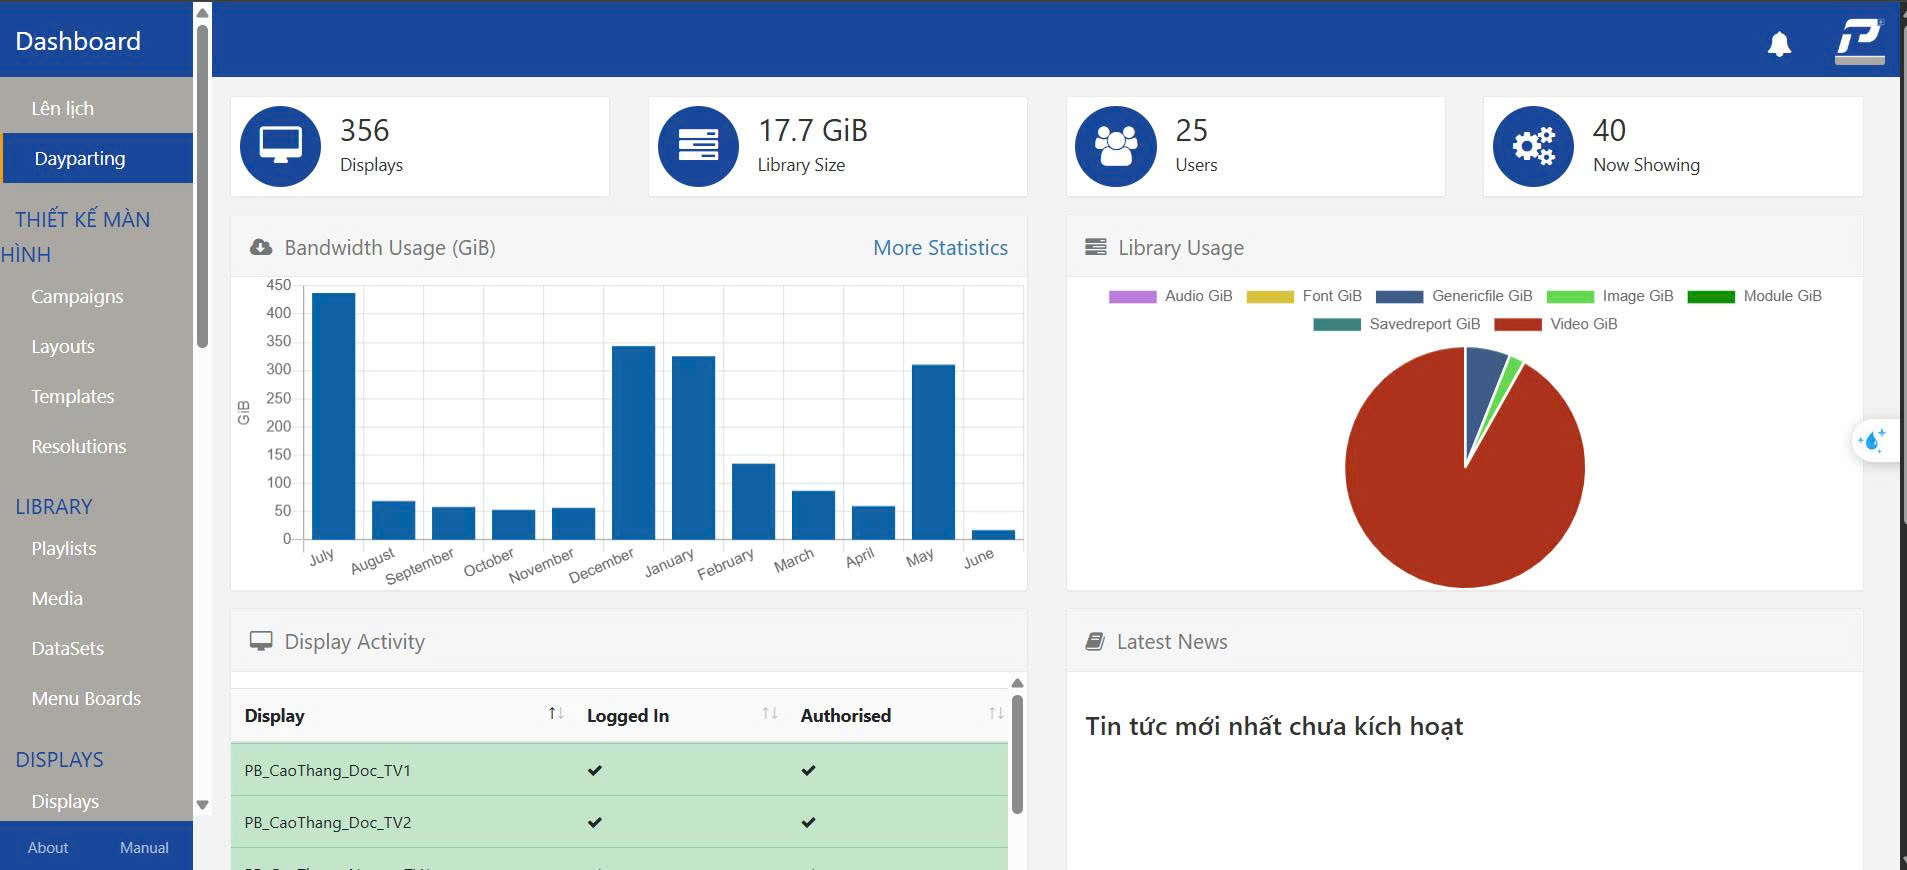Toggle Savedreport GiB legend swatch
Screen dimensions: 1907x870
tap(1337, 324)
